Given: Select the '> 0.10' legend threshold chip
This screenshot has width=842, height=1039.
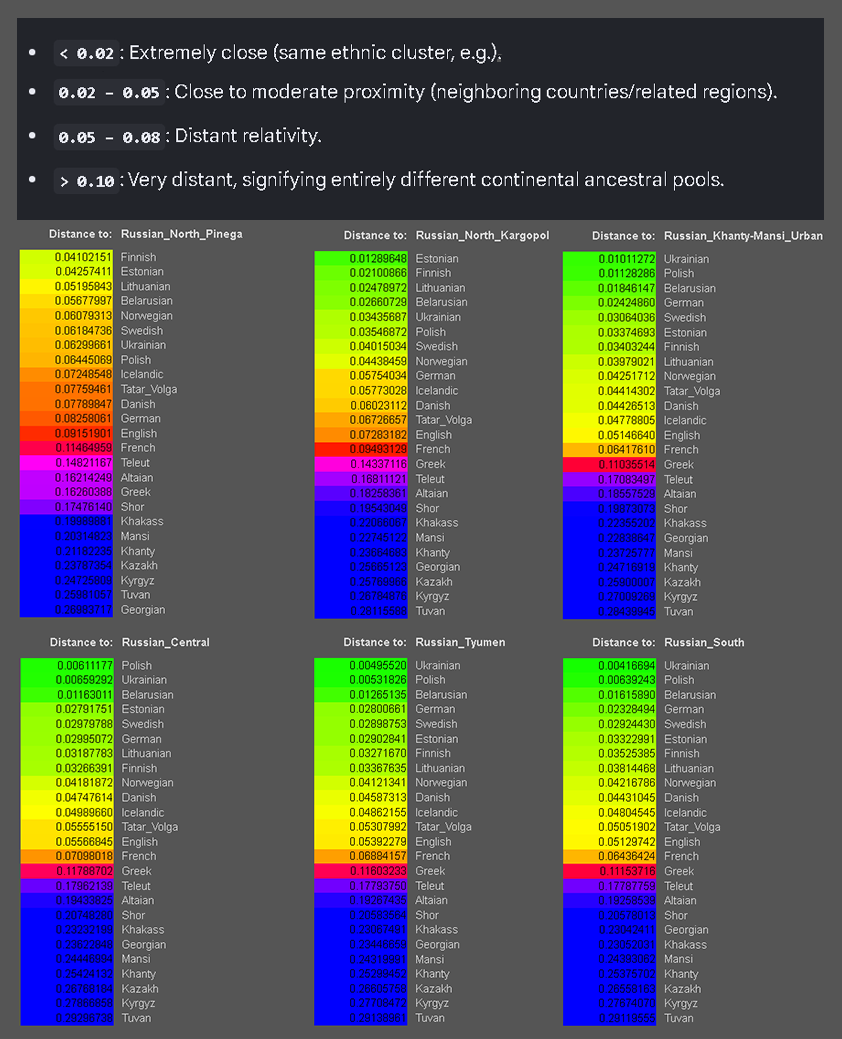Looking at the screenshot, I should [x=87, y=180].
